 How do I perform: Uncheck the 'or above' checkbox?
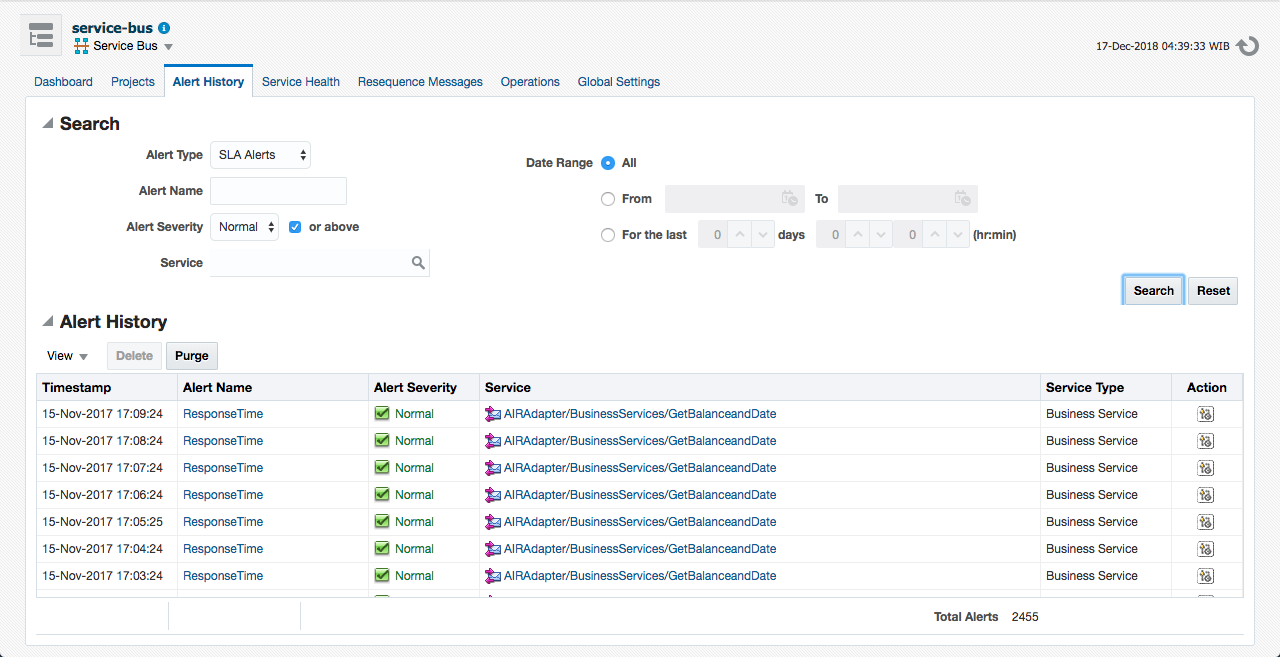click(x=294, y=227)
